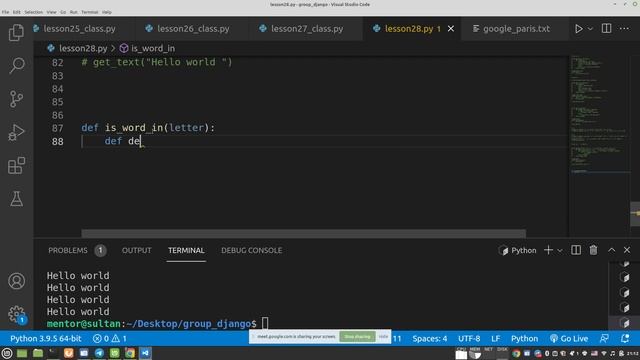Select Python interpreter 3.9.5 64-bit

(x=46, y=338)
